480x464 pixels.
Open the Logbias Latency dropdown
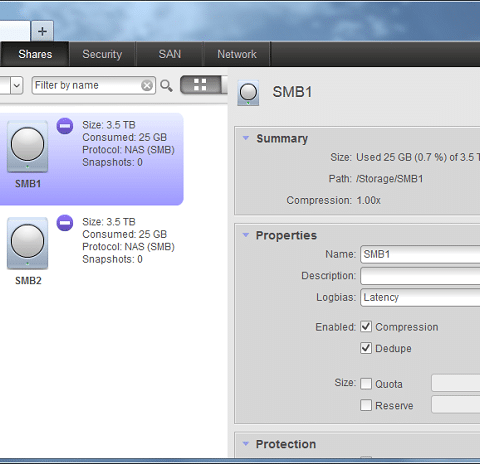click(420, 297)
